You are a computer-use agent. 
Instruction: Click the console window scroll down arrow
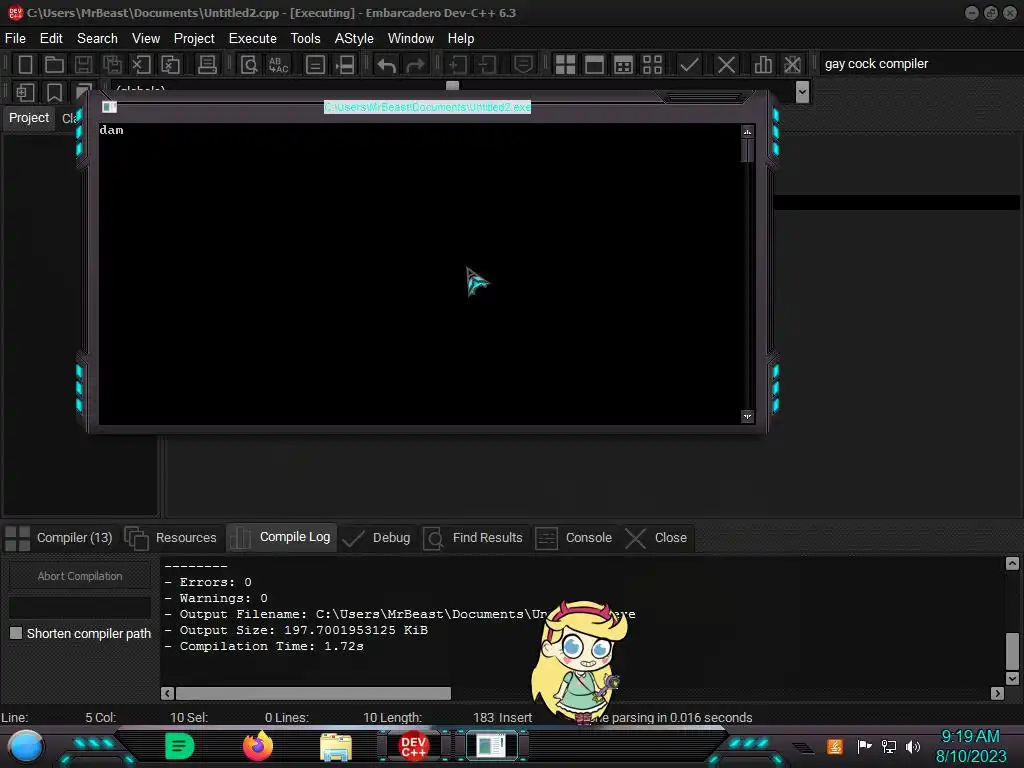(748, 417)
